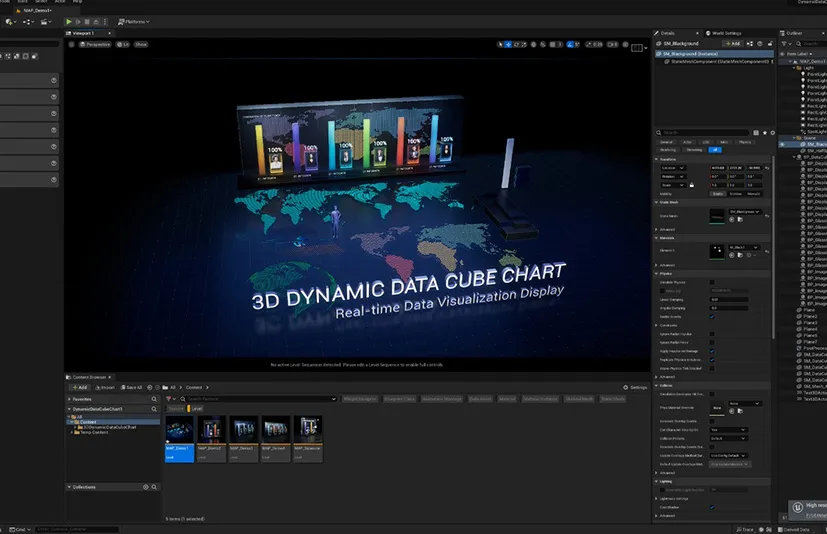This screenshot has width=827, height=534.
Task: Select the rotate gizmo tool
Action: click(x=516, y=44)
